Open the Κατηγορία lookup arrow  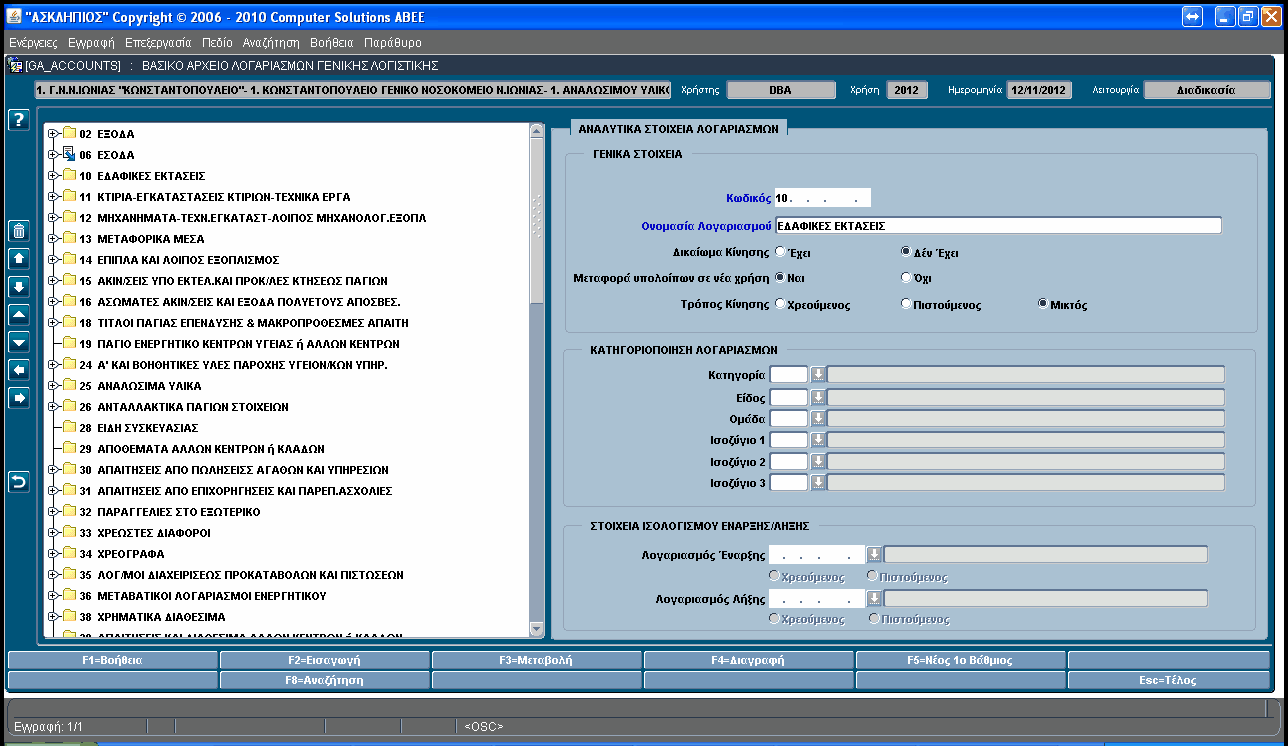tap(817, 374)
